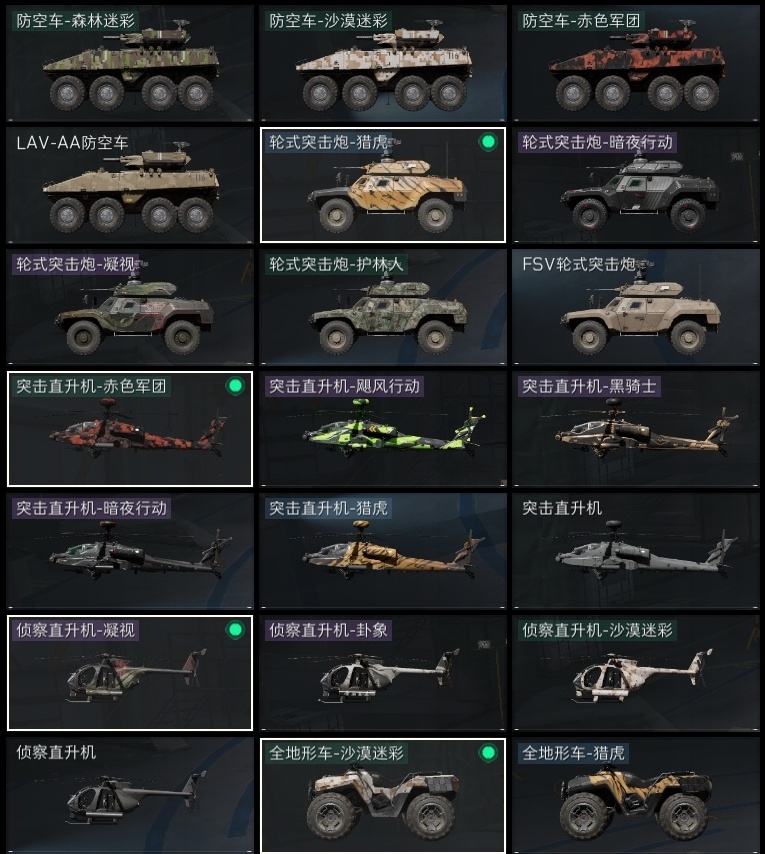Choose the 轮式突击炮-护林人 camo skin
765x854 pixels.
tap(383, 307)
